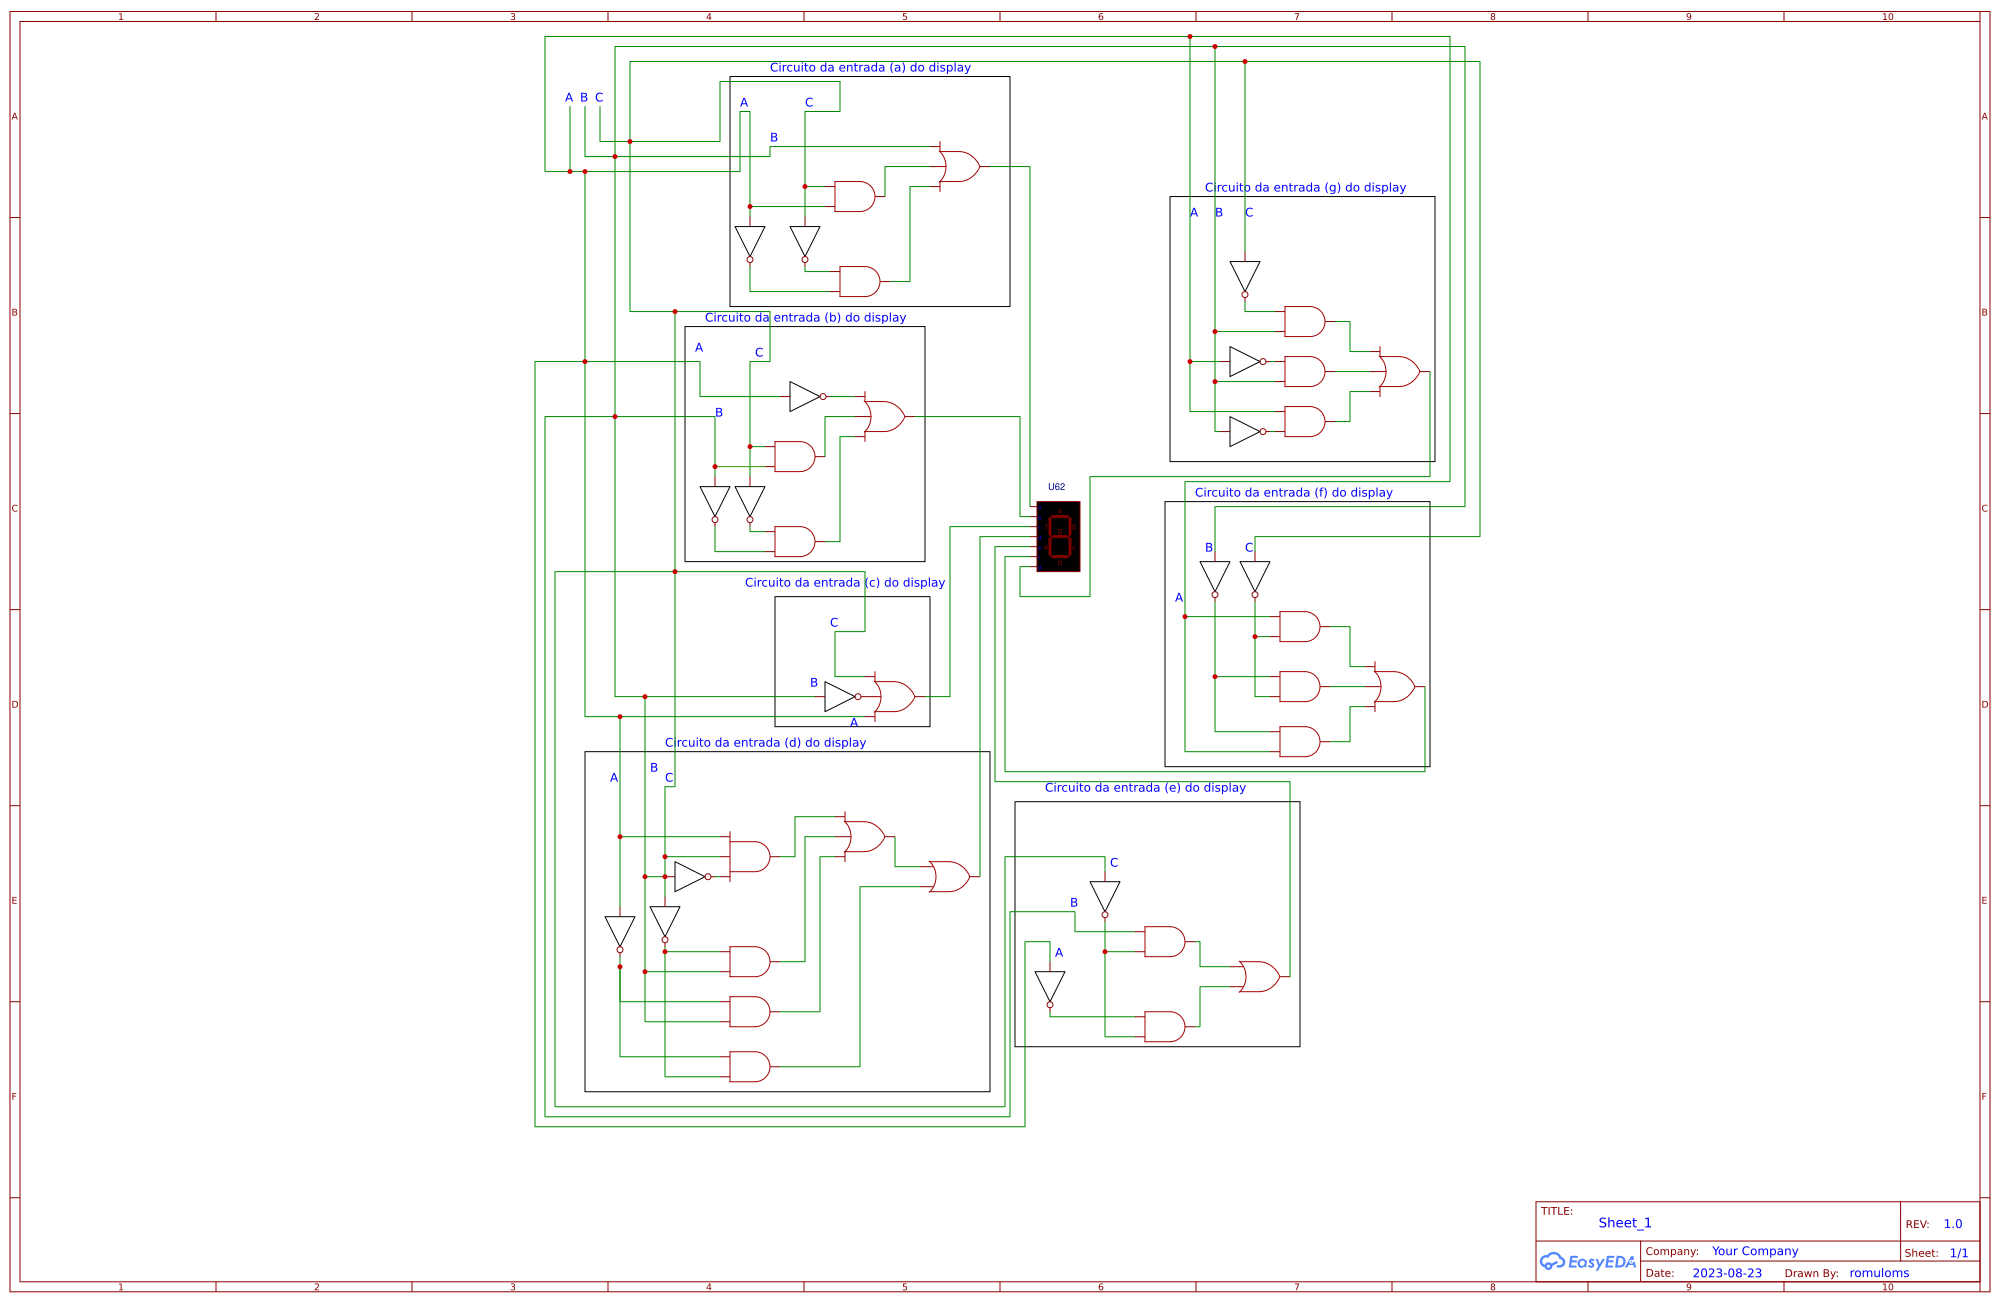Viewport: 2000px width, 1302px height.
Task: Select the NOT gate in circuit (c)
Action: [840, 697]
